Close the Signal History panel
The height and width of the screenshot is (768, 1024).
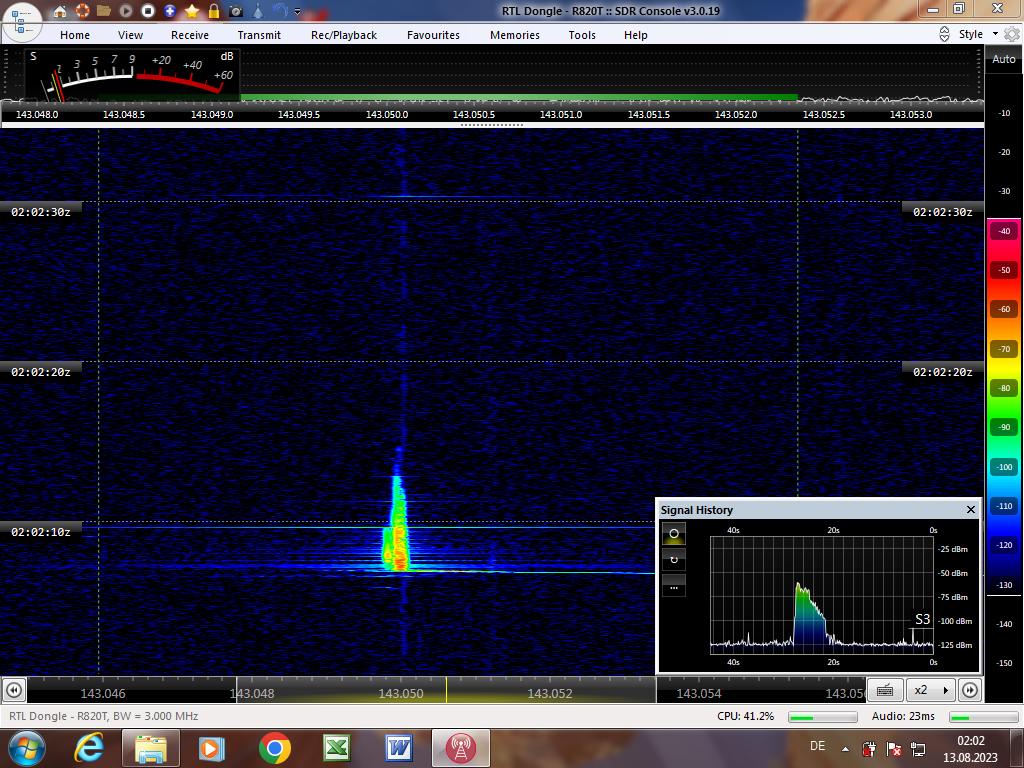click(x=970, y=509)
